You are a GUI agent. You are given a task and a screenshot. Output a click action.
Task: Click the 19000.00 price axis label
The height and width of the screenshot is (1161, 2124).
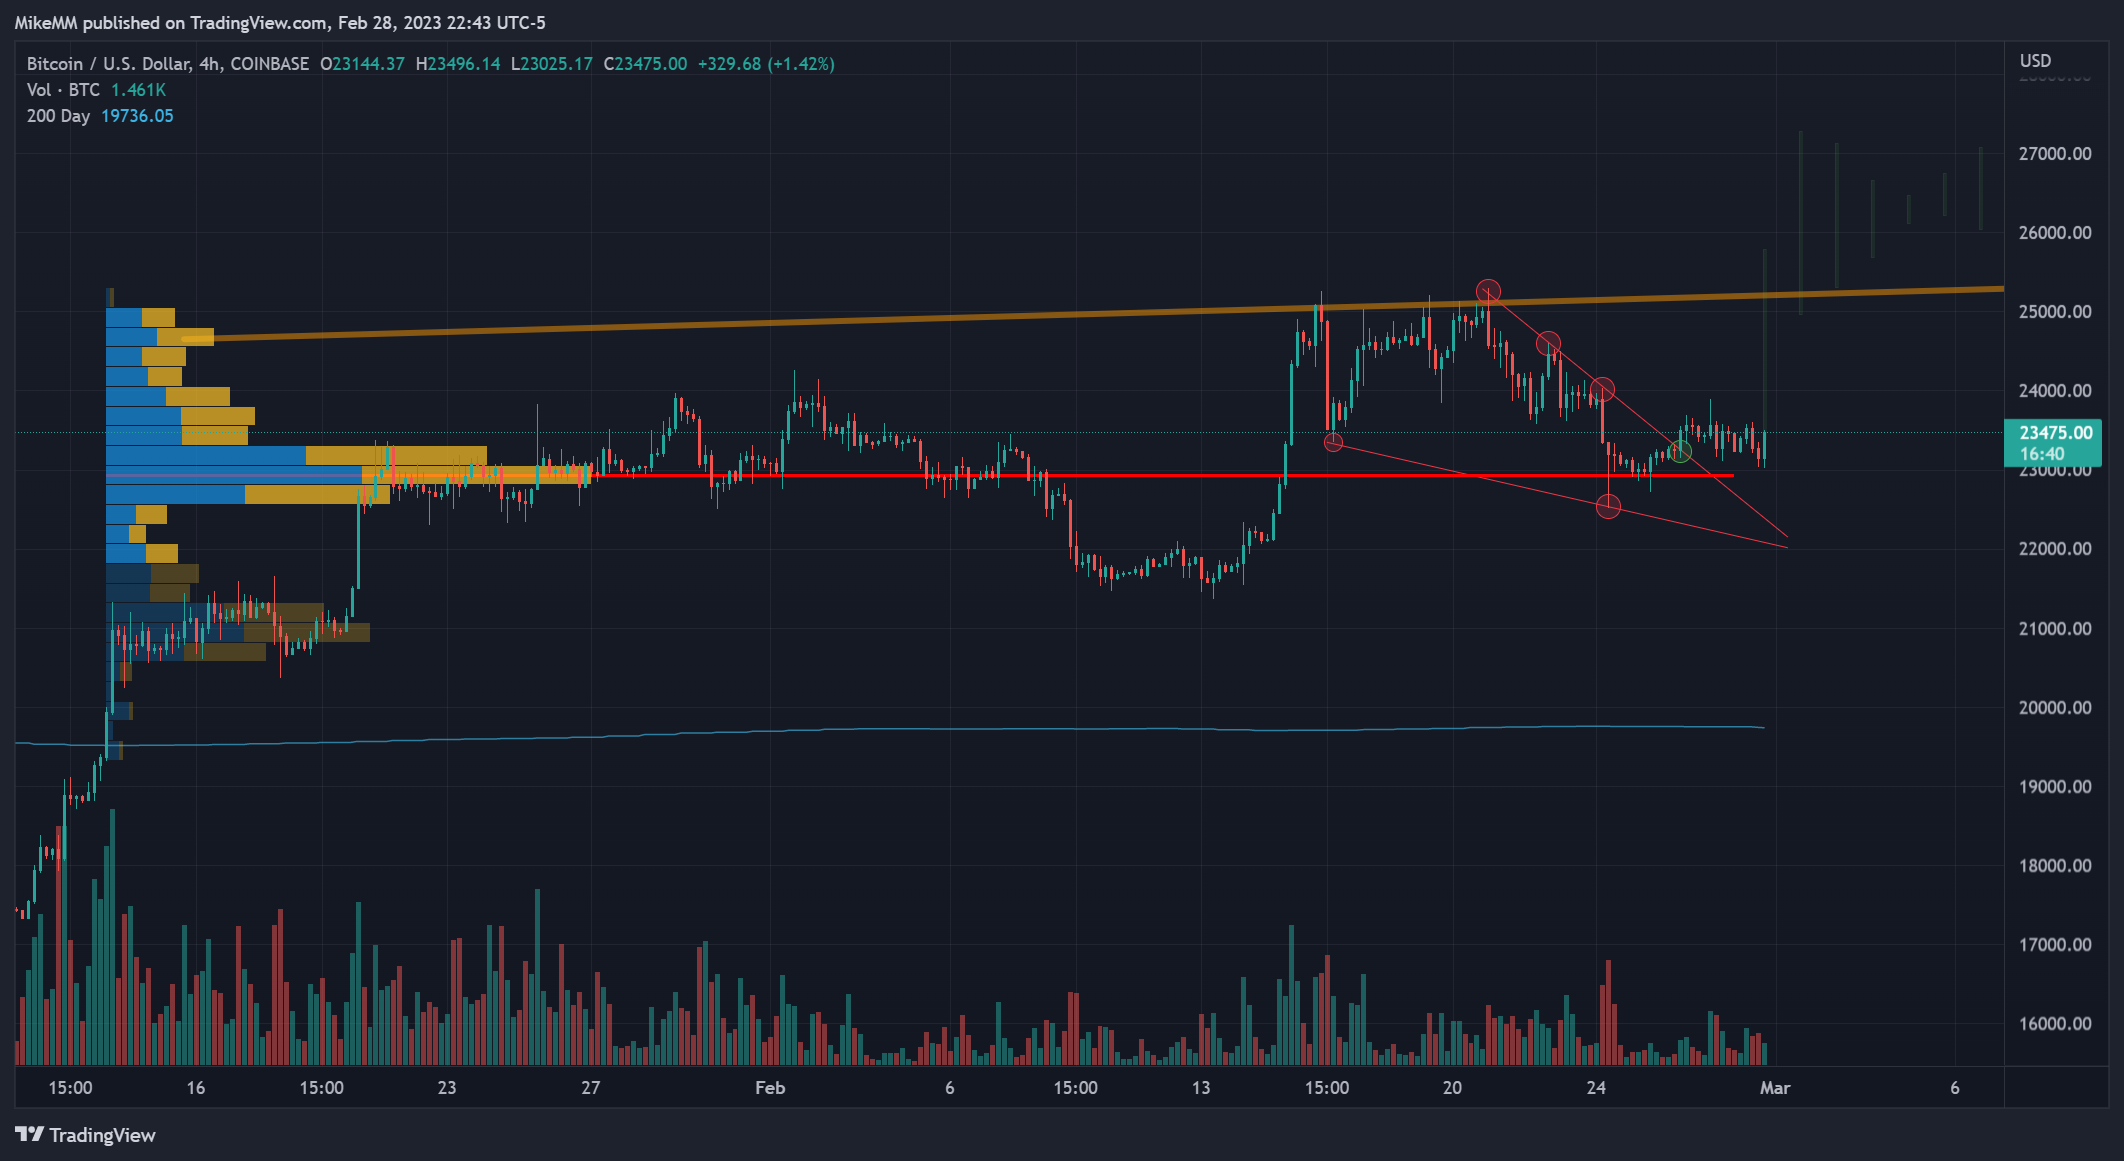[2055, 787]
